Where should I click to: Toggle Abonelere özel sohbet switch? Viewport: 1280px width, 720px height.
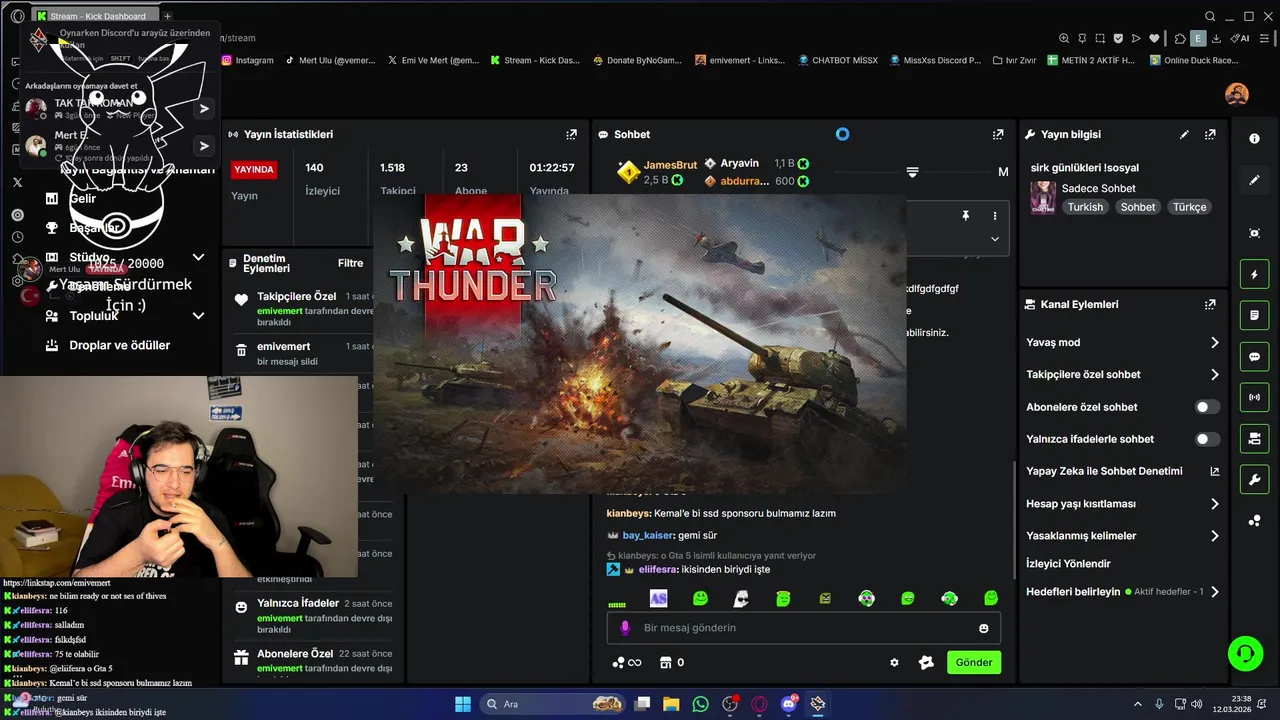click(1208, 407)
